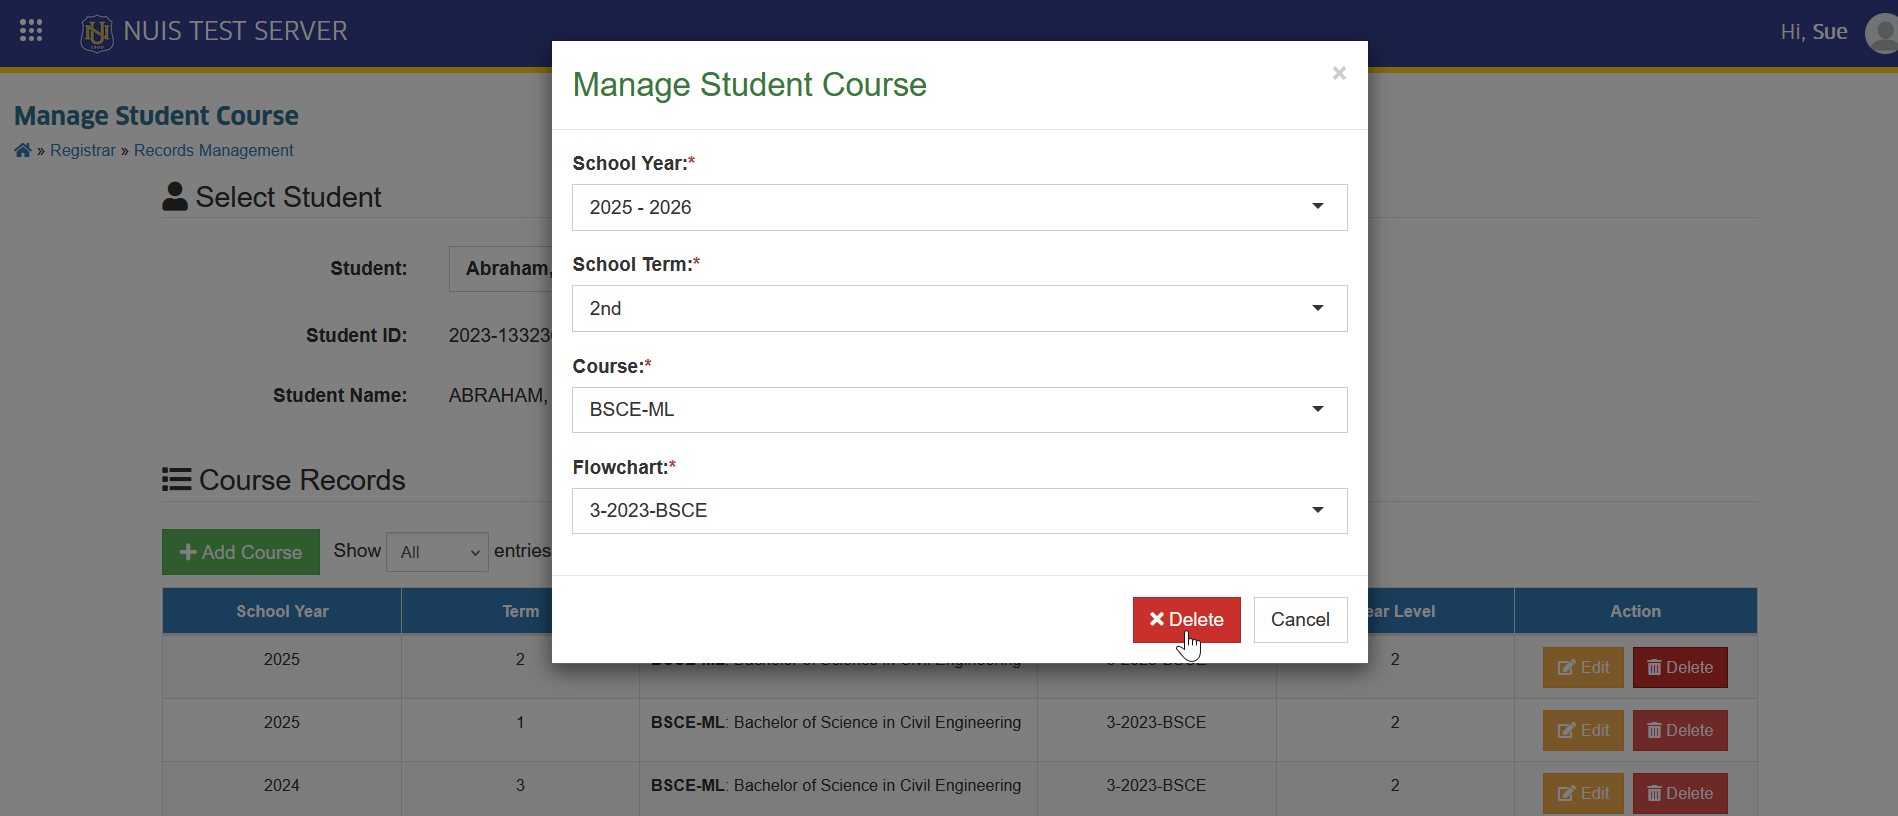Open the Show entries All dropdown

pos(437,552)
